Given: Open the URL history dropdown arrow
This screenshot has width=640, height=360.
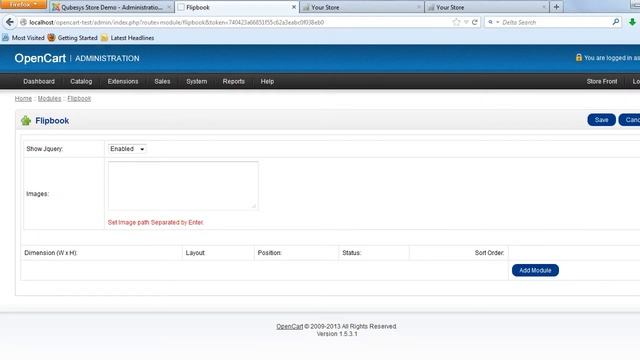Looking at the screenshot, I should (x=466, y=22).
